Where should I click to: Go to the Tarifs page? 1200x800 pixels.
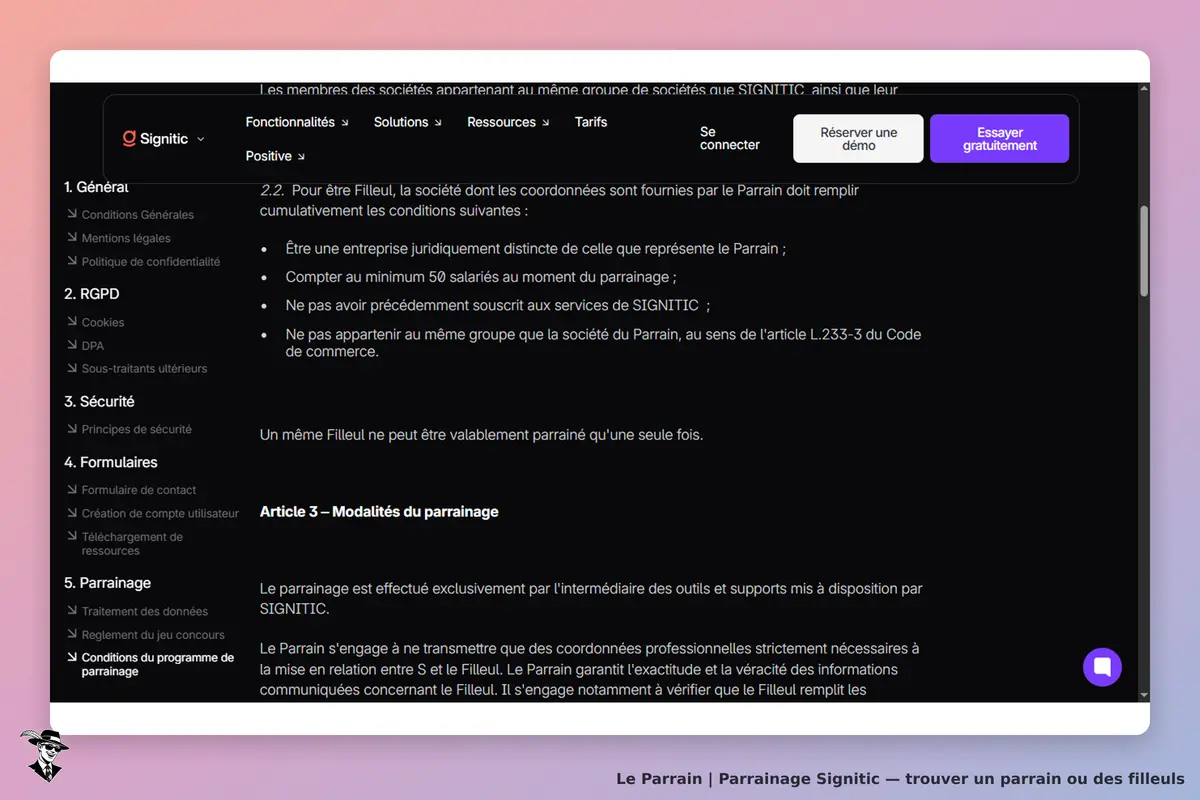click(591, 122)
